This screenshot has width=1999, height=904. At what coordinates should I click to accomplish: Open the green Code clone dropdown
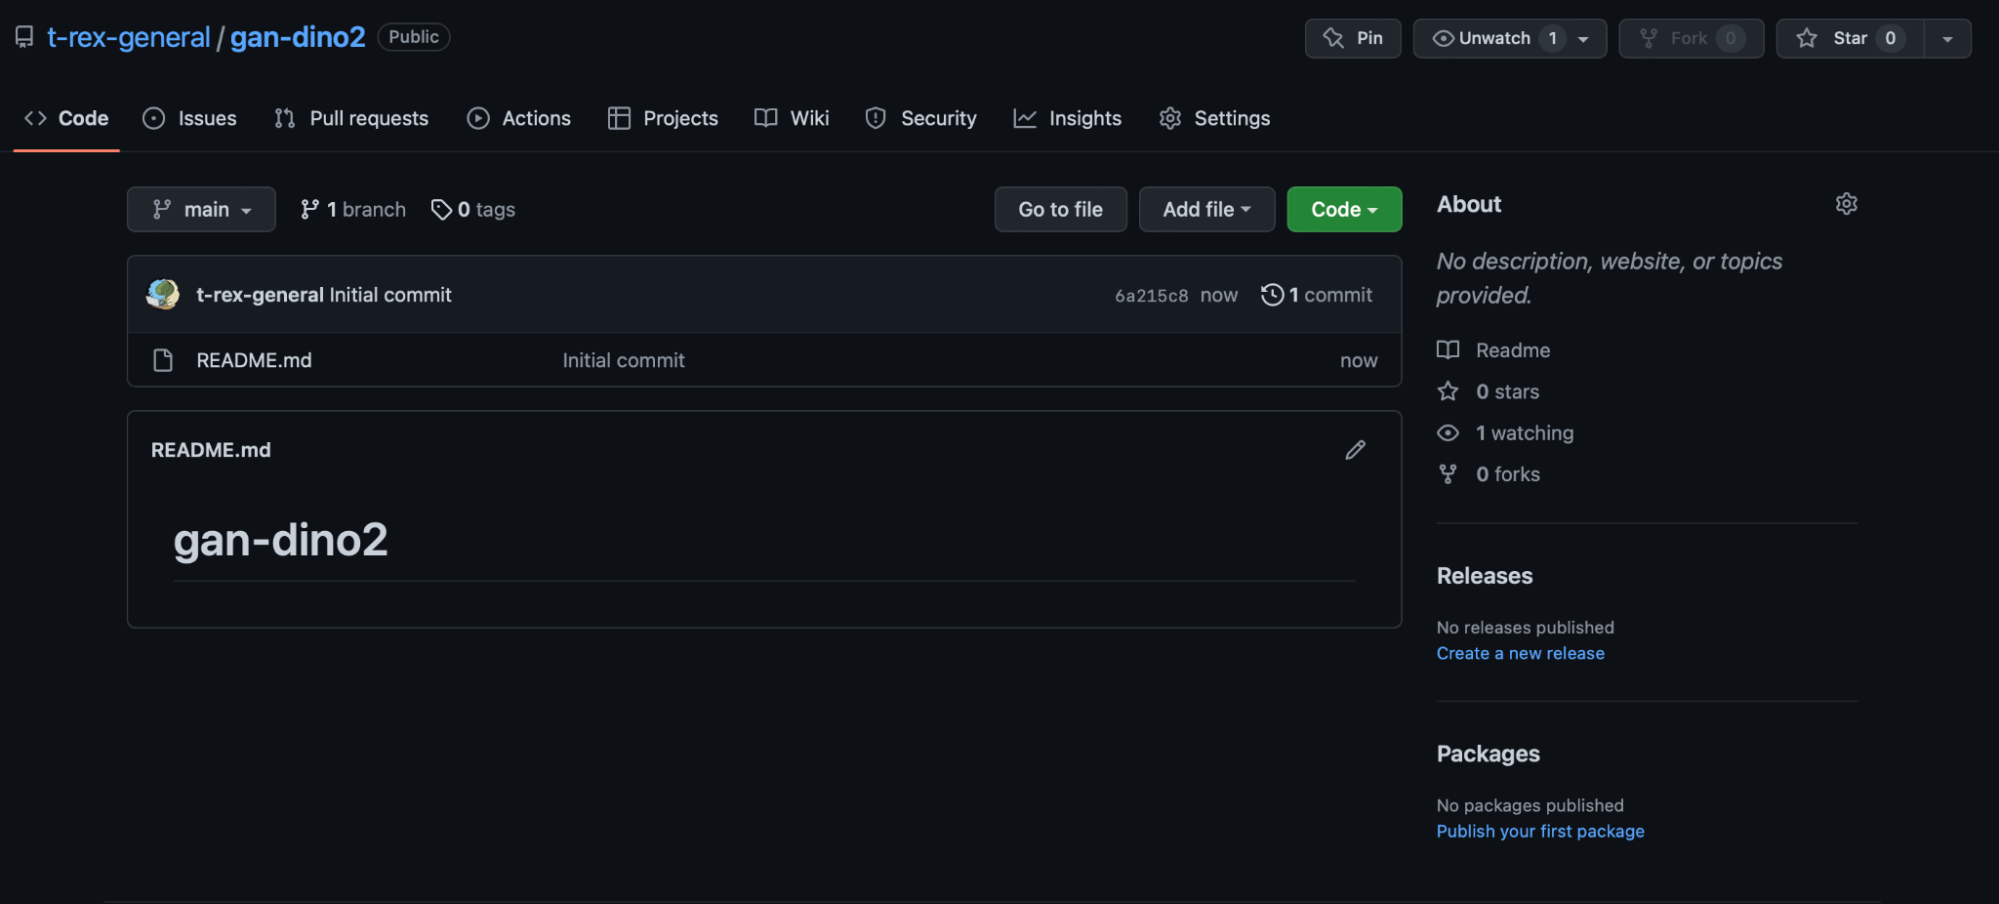pyautogui.click(x=1344, y=209)
